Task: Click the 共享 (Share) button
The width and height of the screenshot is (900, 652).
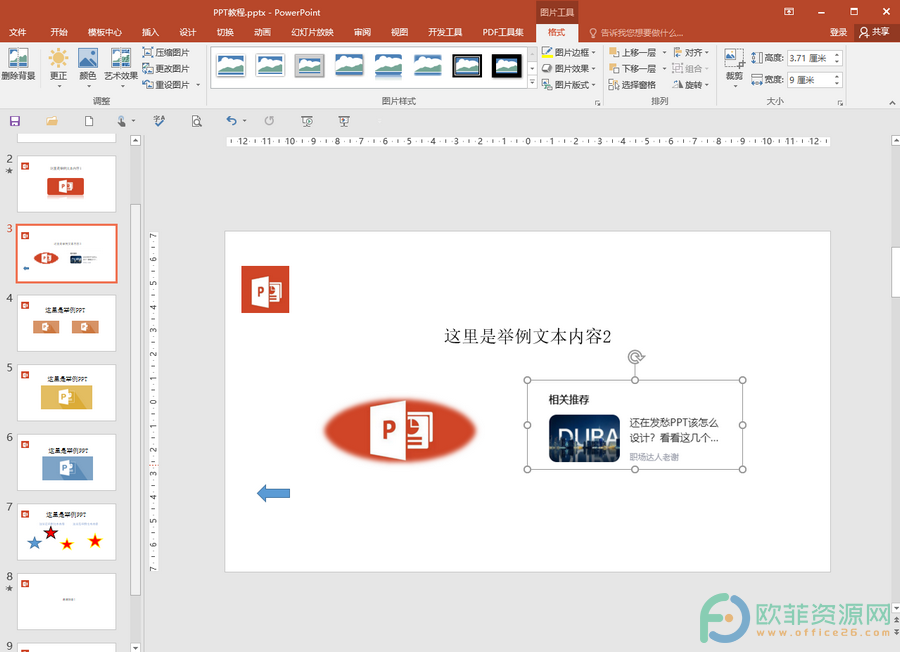Action: (x=874, y=32)
